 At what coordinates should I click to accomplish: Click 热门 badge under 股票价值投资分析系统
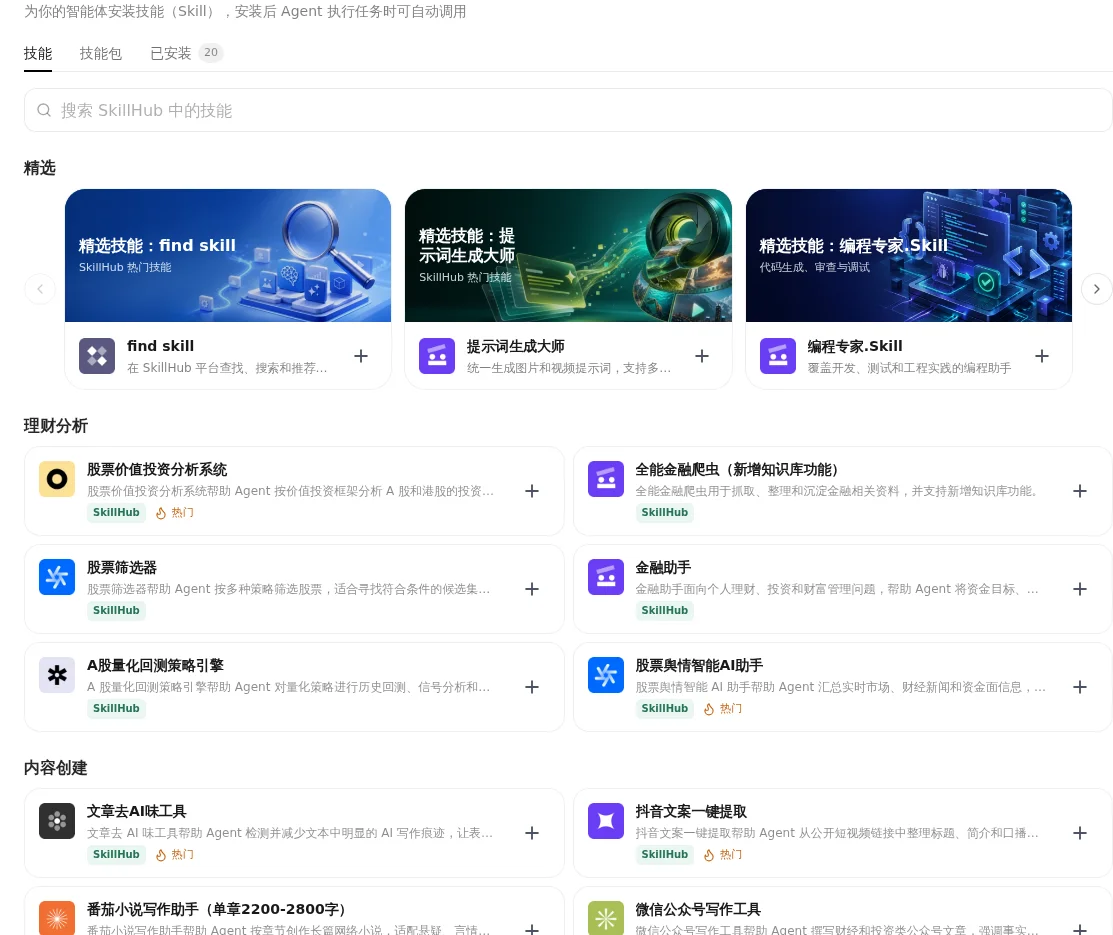tap(175, 512)
